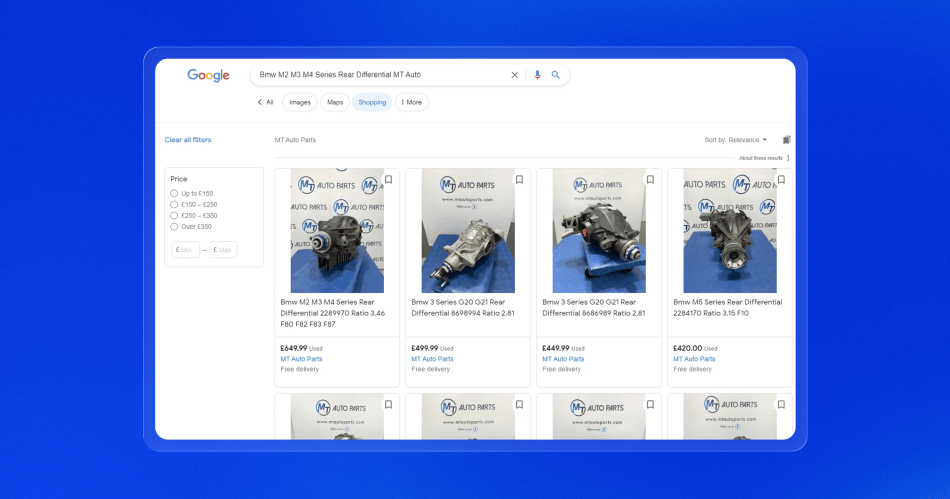Open MT Auto Parts seller link for £420.00 item
Screen dimensions: 950x499
click(x=694, y=359)
